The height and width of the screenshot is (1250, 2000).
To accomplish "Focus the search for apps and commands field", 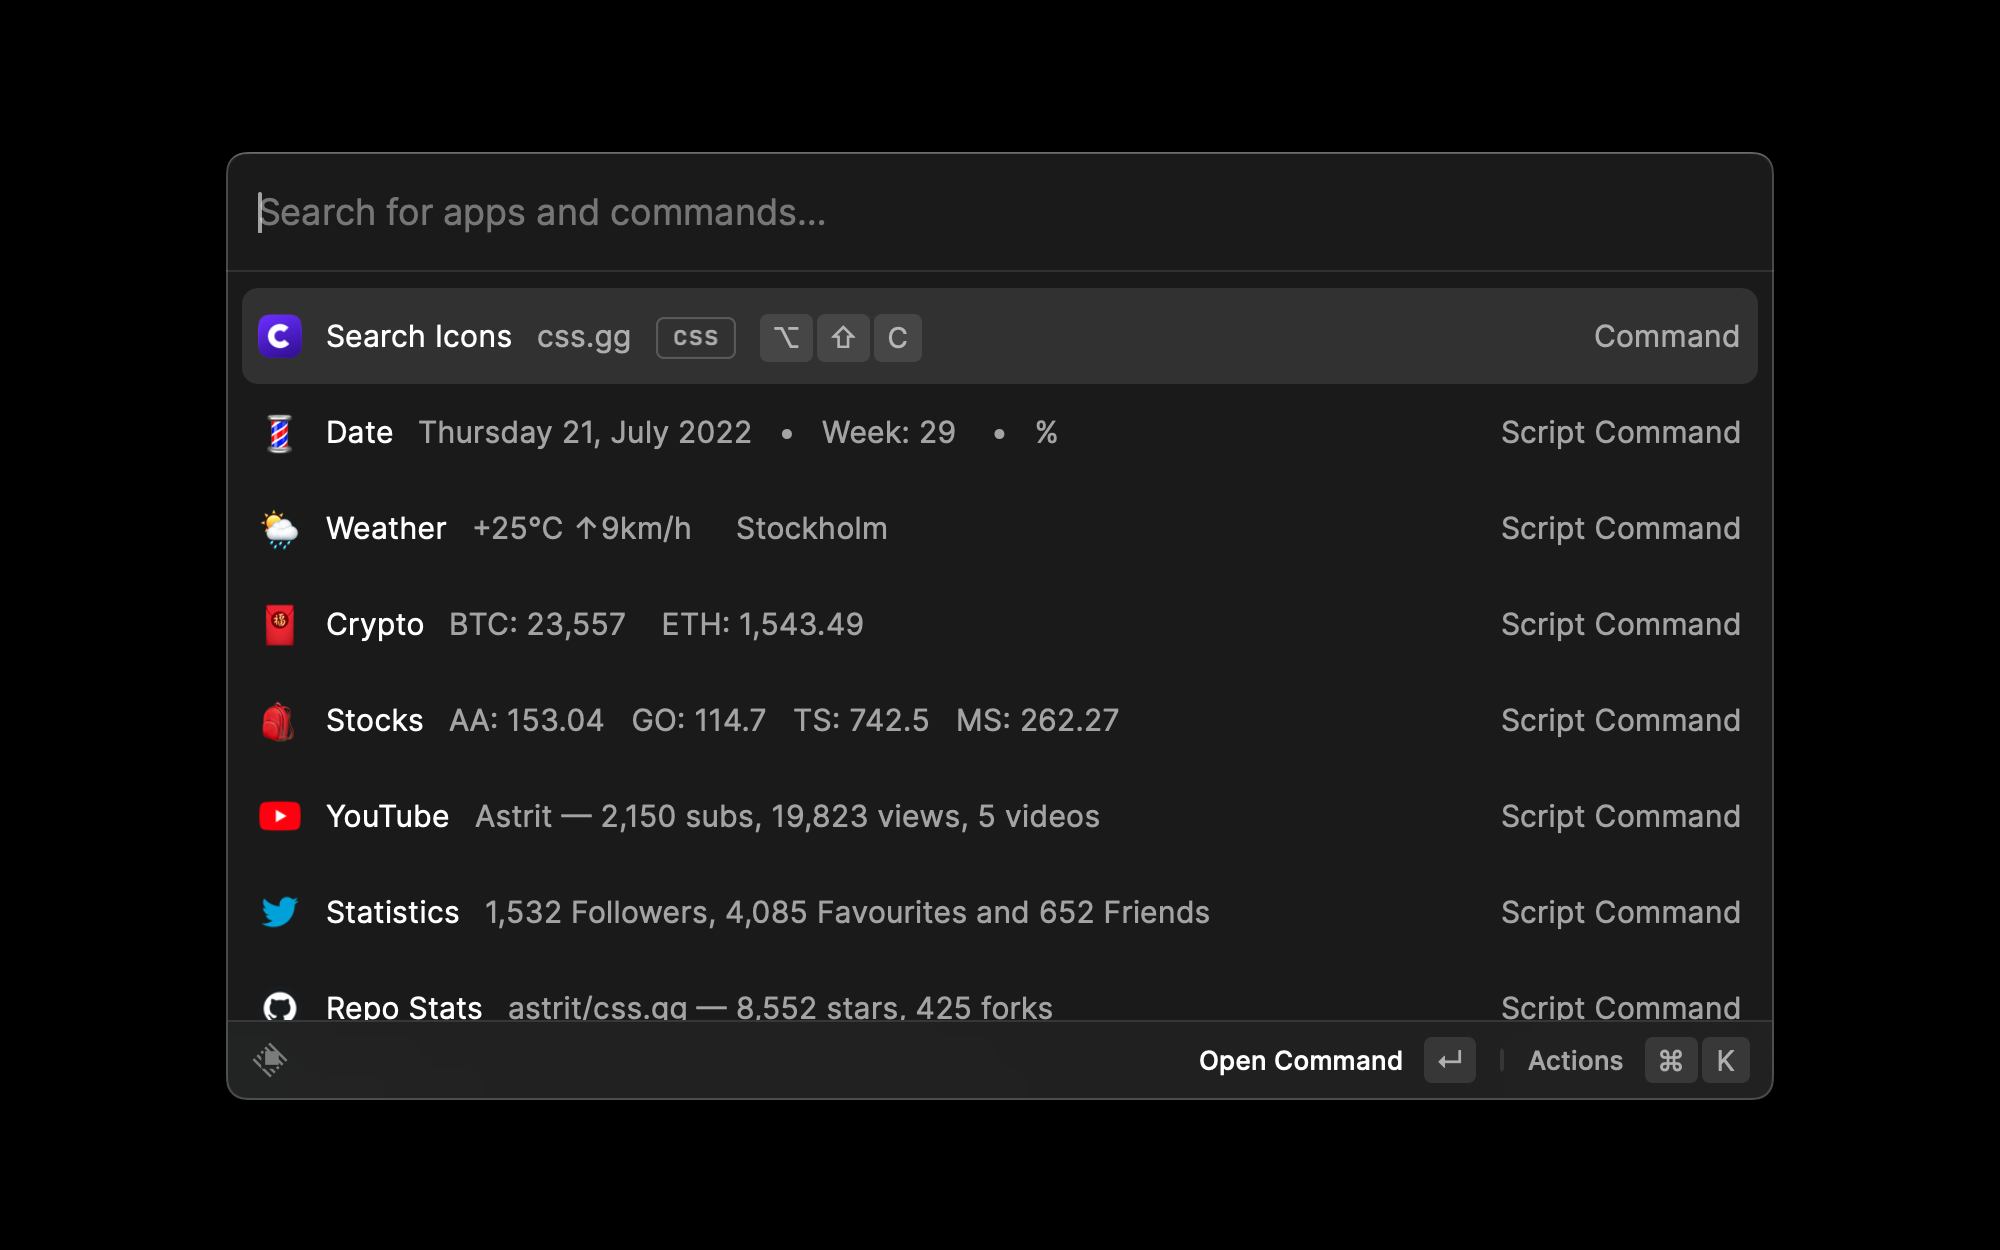I will pyautogui.click(x=1000, y=213).
